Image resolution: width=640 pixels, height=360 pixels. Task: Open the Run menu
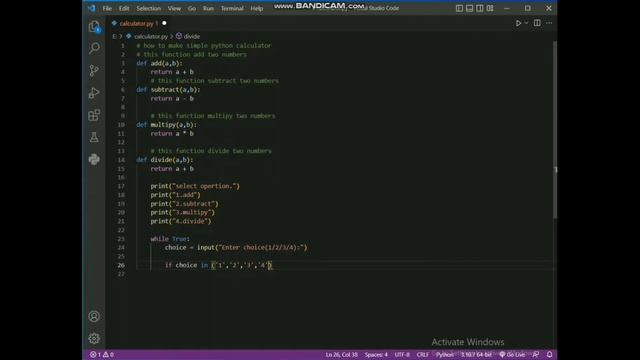208,8
